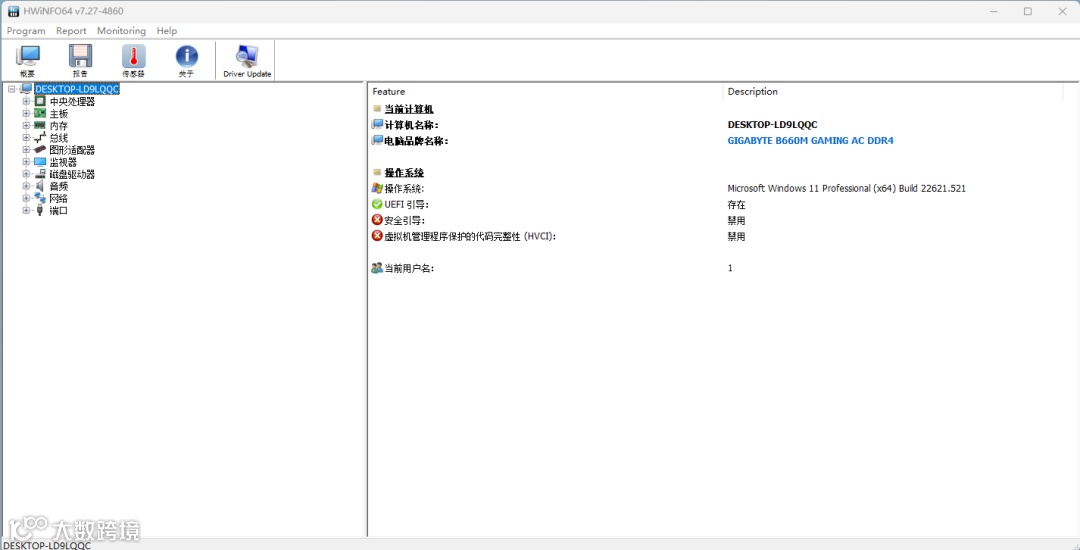Click the monitor icon beside 电脑品牌名称
1080x550 pixels.
click(x=377, y=140)
